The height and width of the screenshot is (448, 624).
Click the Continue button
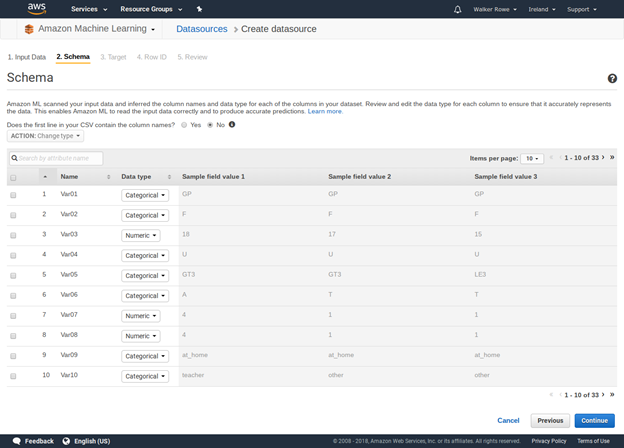[595, 421]
